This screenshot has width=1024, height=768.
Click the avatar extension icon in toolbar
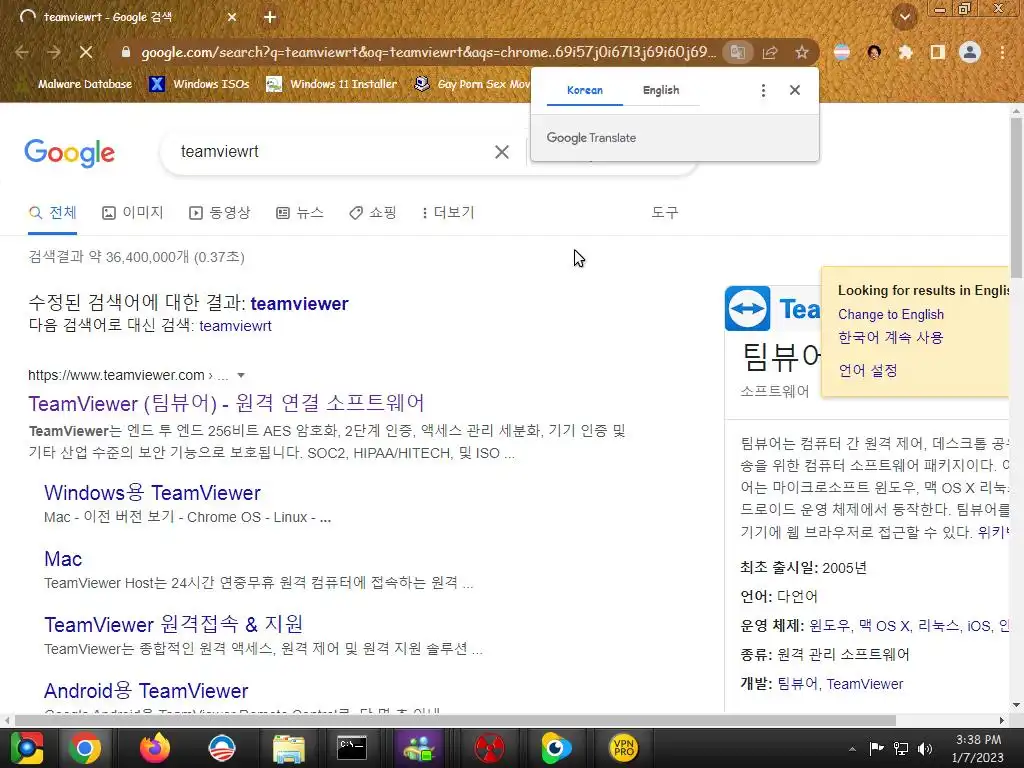(874, 52)
